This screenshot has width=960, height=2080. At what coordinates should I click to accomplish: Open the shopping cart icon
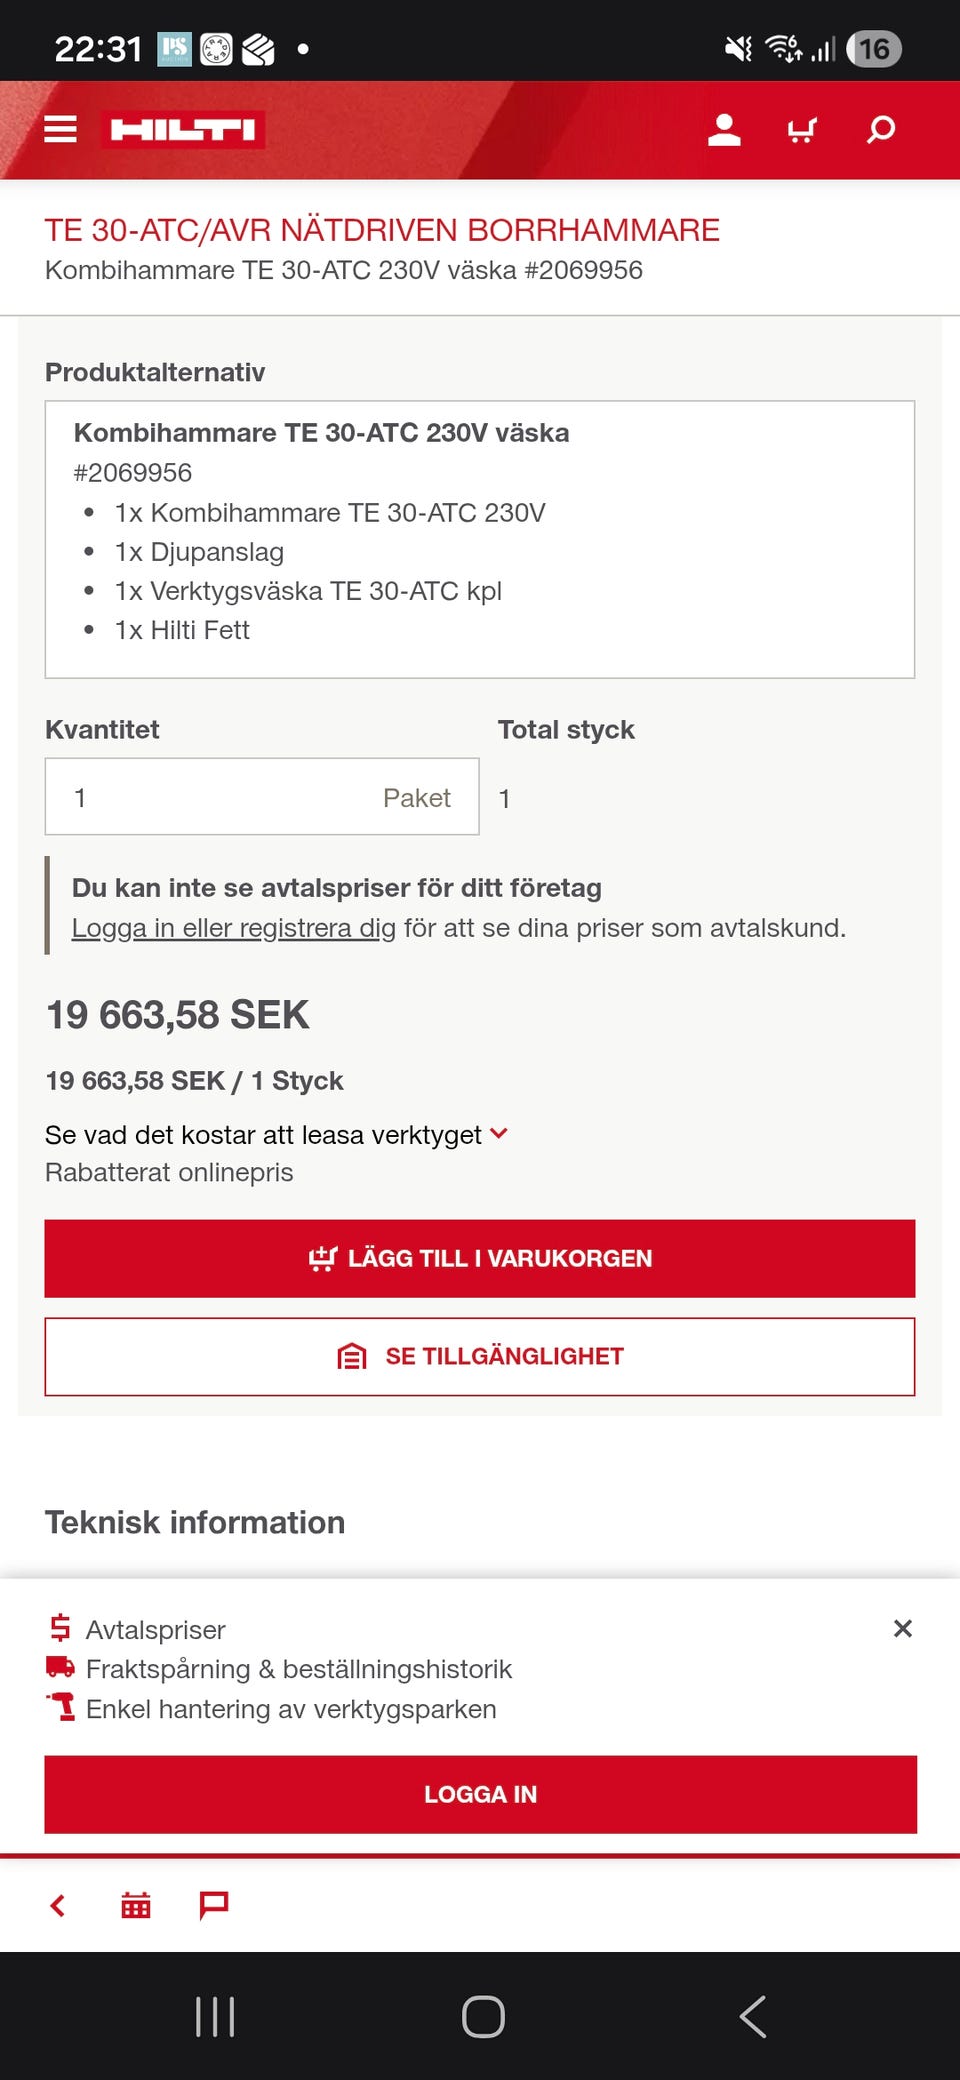803,129
